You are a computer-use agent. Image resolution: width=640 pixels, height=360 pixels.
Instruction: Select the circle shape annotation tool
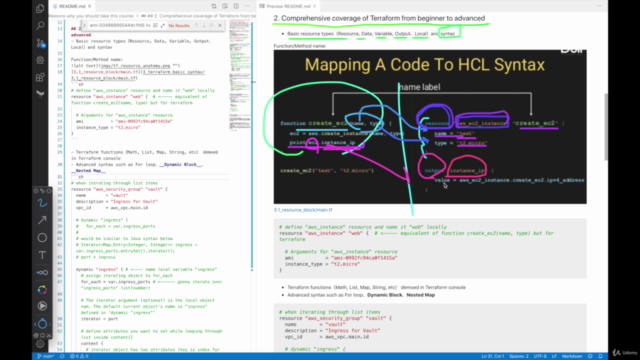point(42,238)
